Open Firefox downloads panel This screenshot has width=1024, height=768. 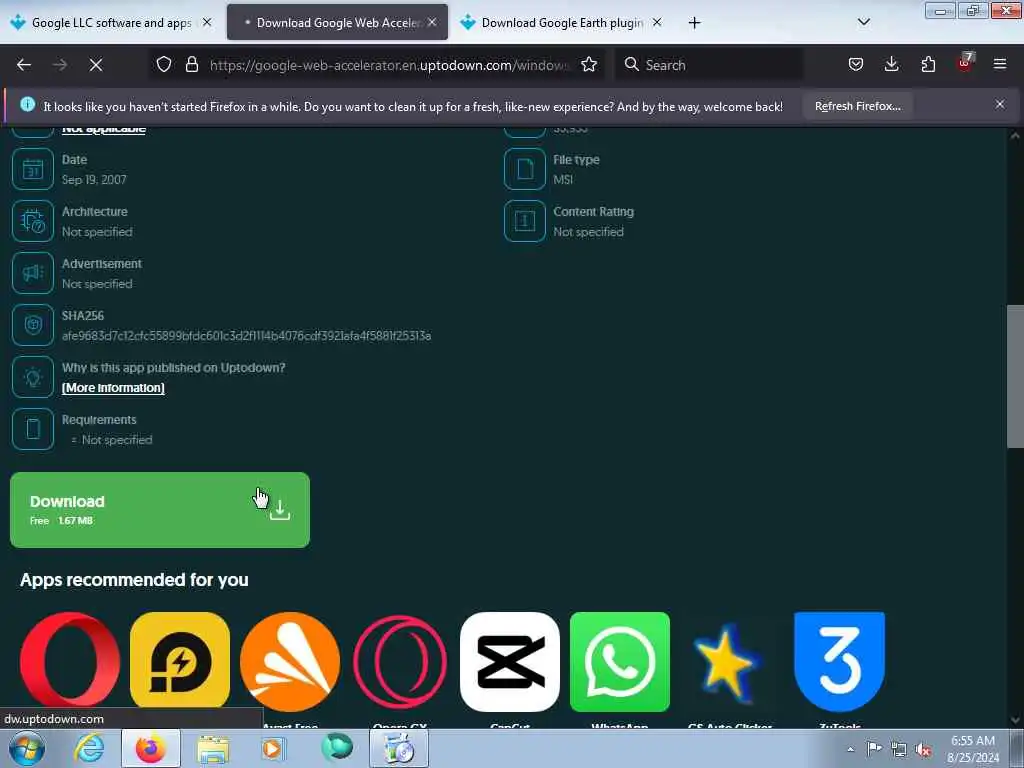[x=891, y=65]
